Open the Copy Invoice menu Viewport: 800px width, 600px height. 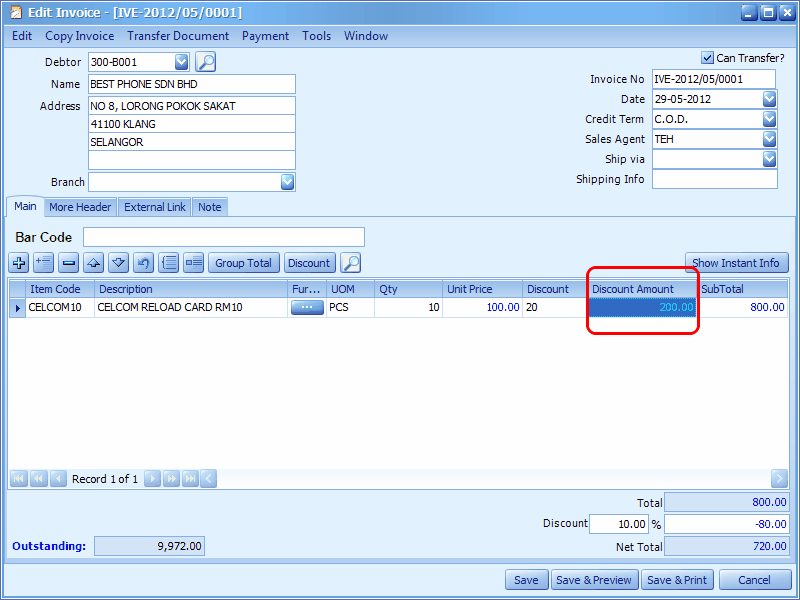click(x=80, y=36)
